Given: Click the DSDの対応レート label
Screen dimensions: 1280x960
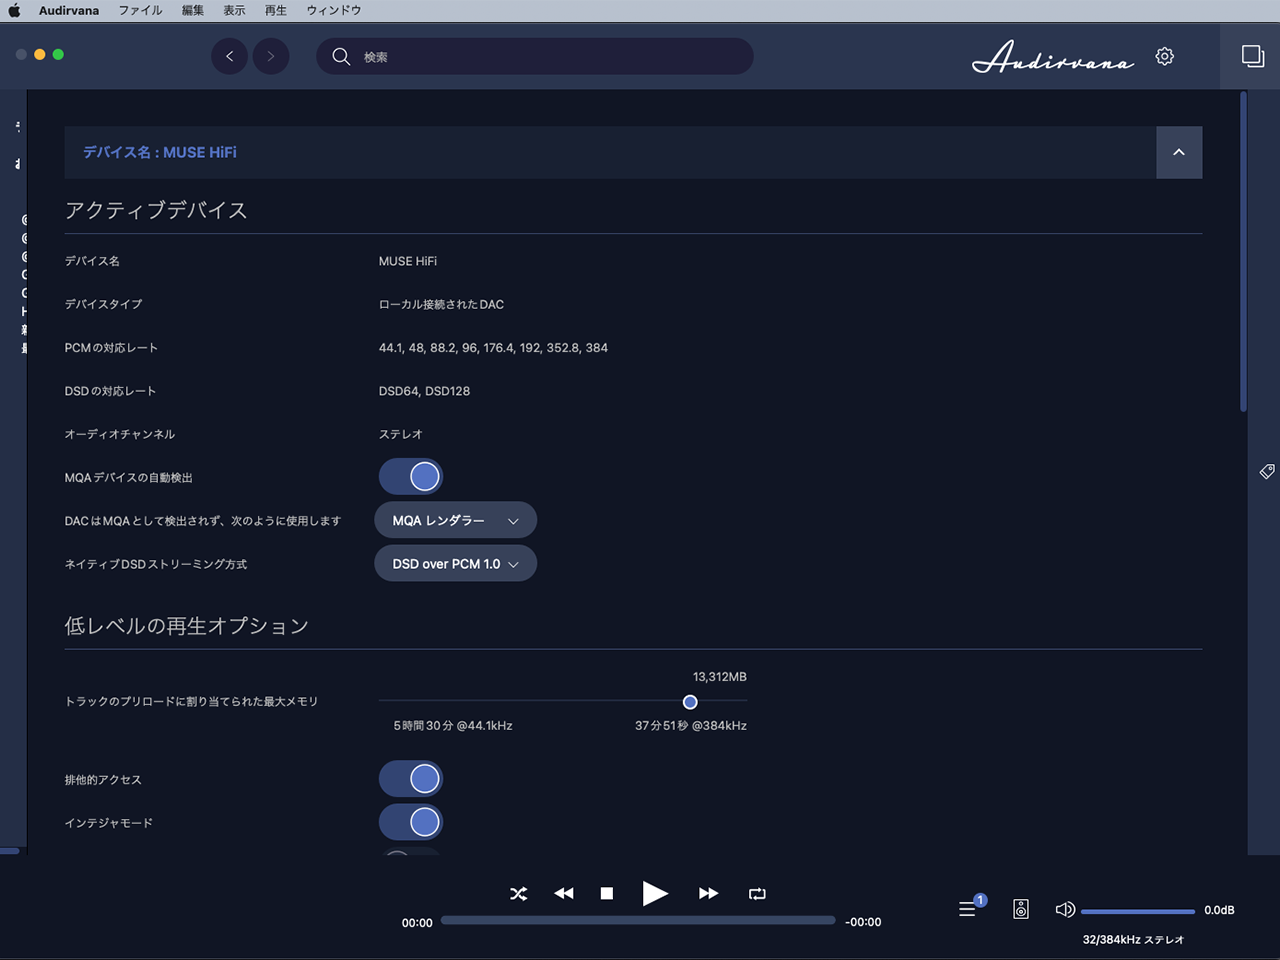Looking at the screenshot, I should [110, 391].
